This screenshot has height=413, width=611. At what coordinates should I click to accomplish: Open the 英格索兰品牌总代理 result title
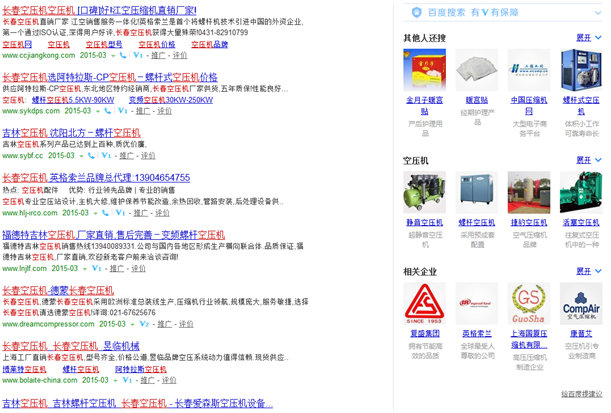(96, 178)
